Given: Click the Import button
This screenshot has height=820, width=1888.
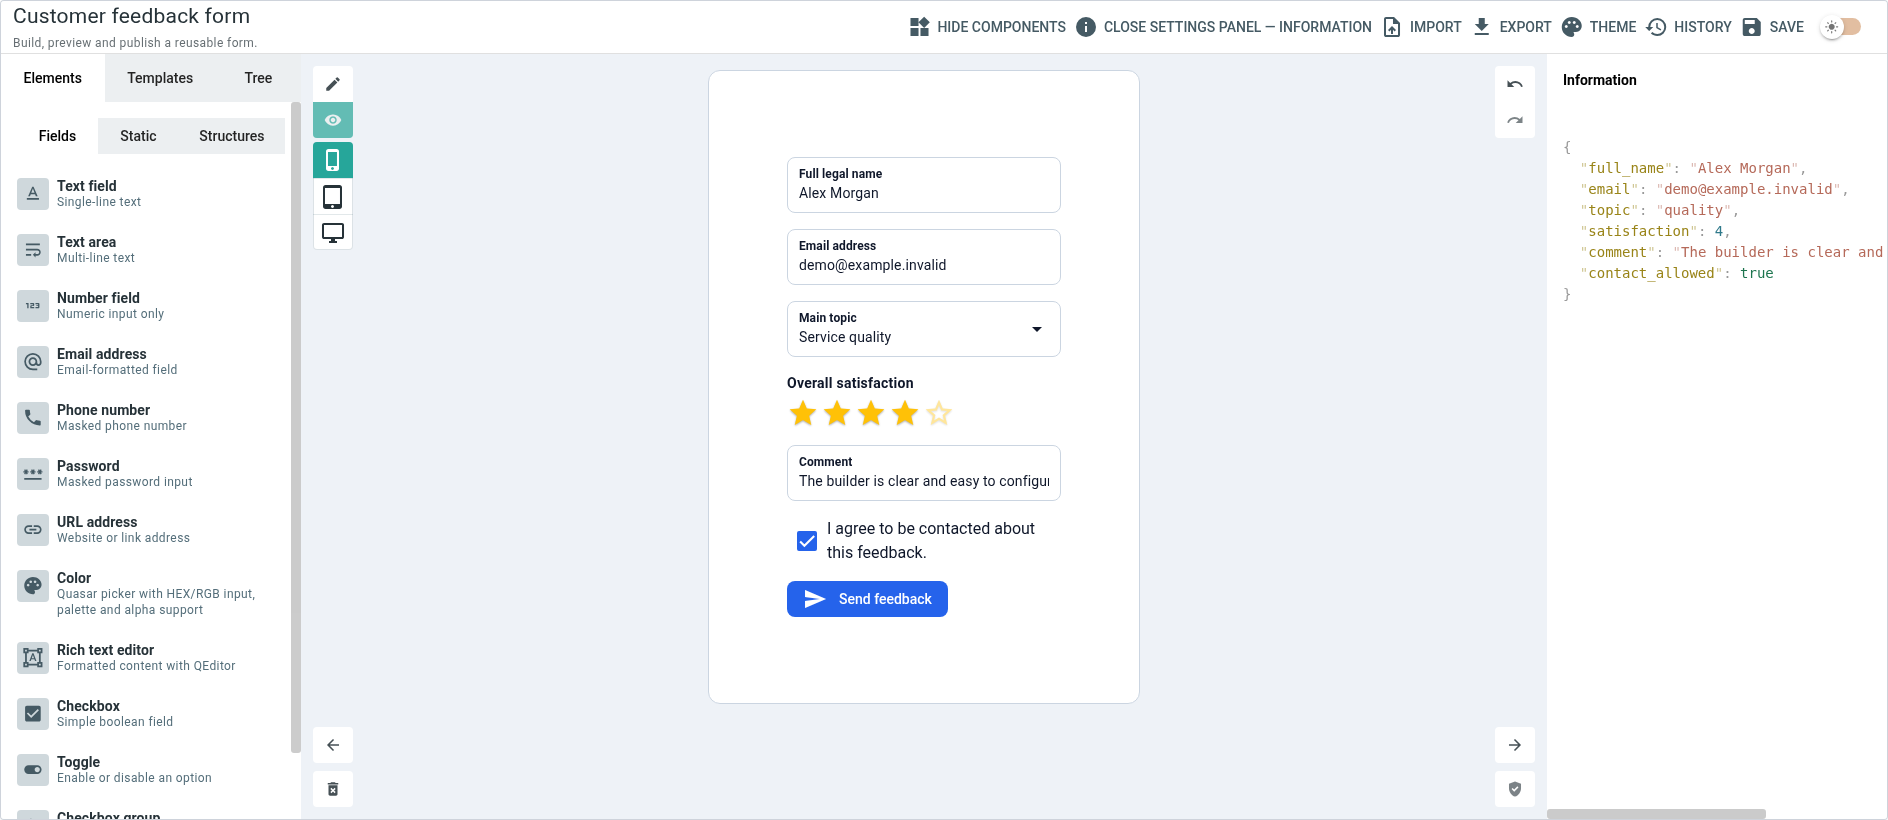Looking at the screenshot, I should (x=1422, y=27).
